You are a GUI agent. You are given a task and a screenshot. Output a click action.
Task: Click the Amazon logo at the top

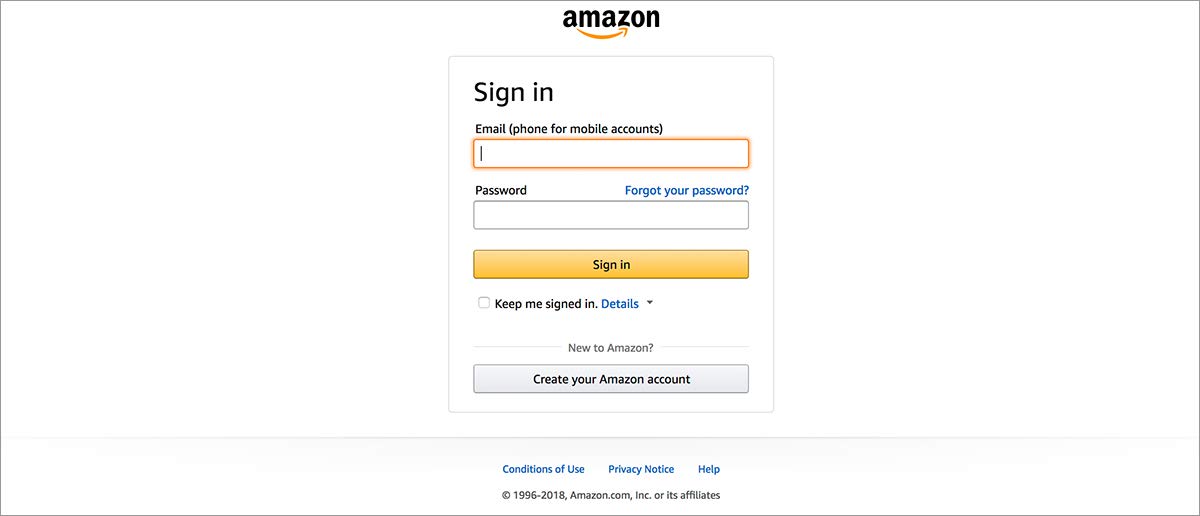pos(611,20)
